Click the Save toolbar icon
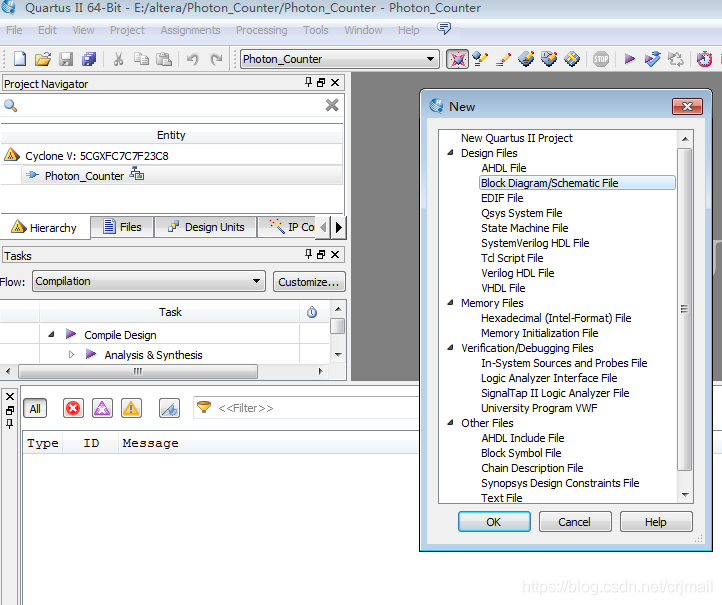 coord(66,59)
